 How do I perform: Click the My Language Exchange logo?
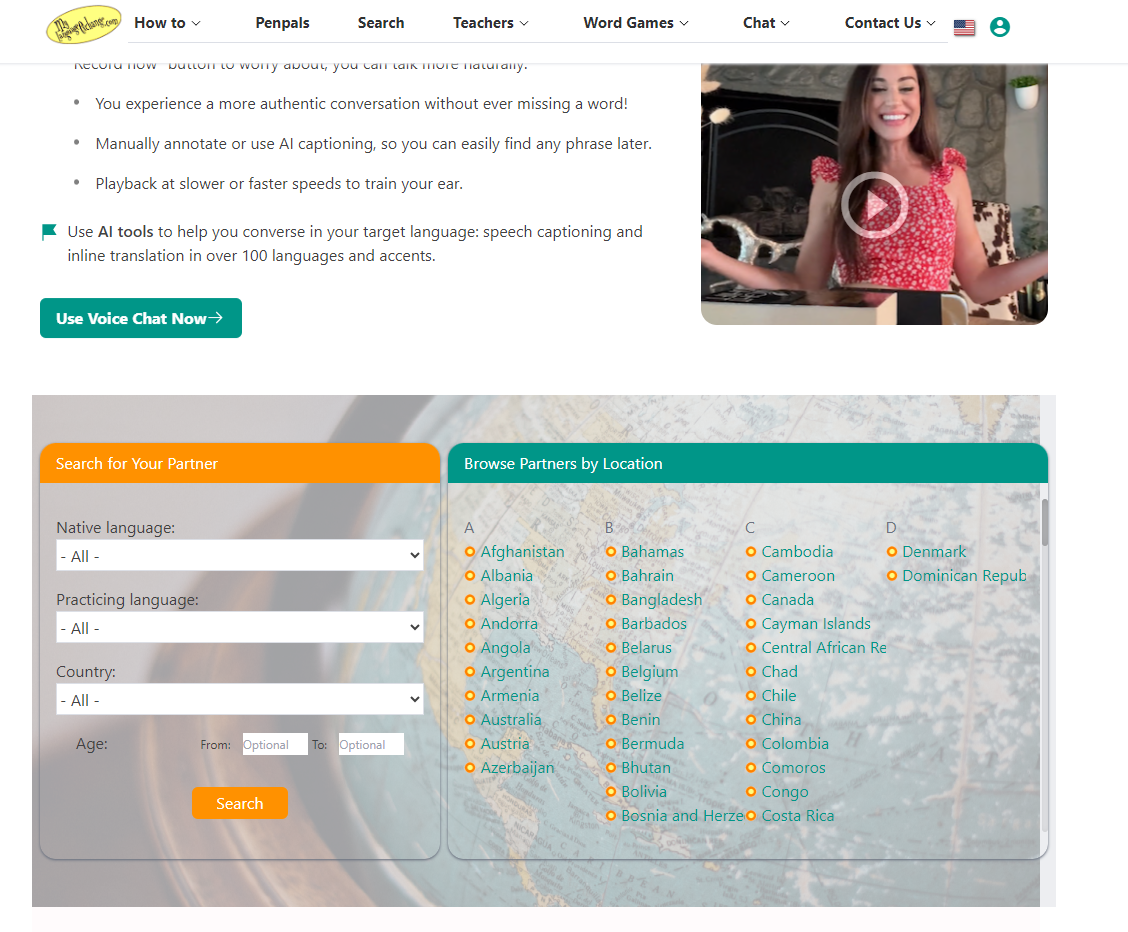83,24
